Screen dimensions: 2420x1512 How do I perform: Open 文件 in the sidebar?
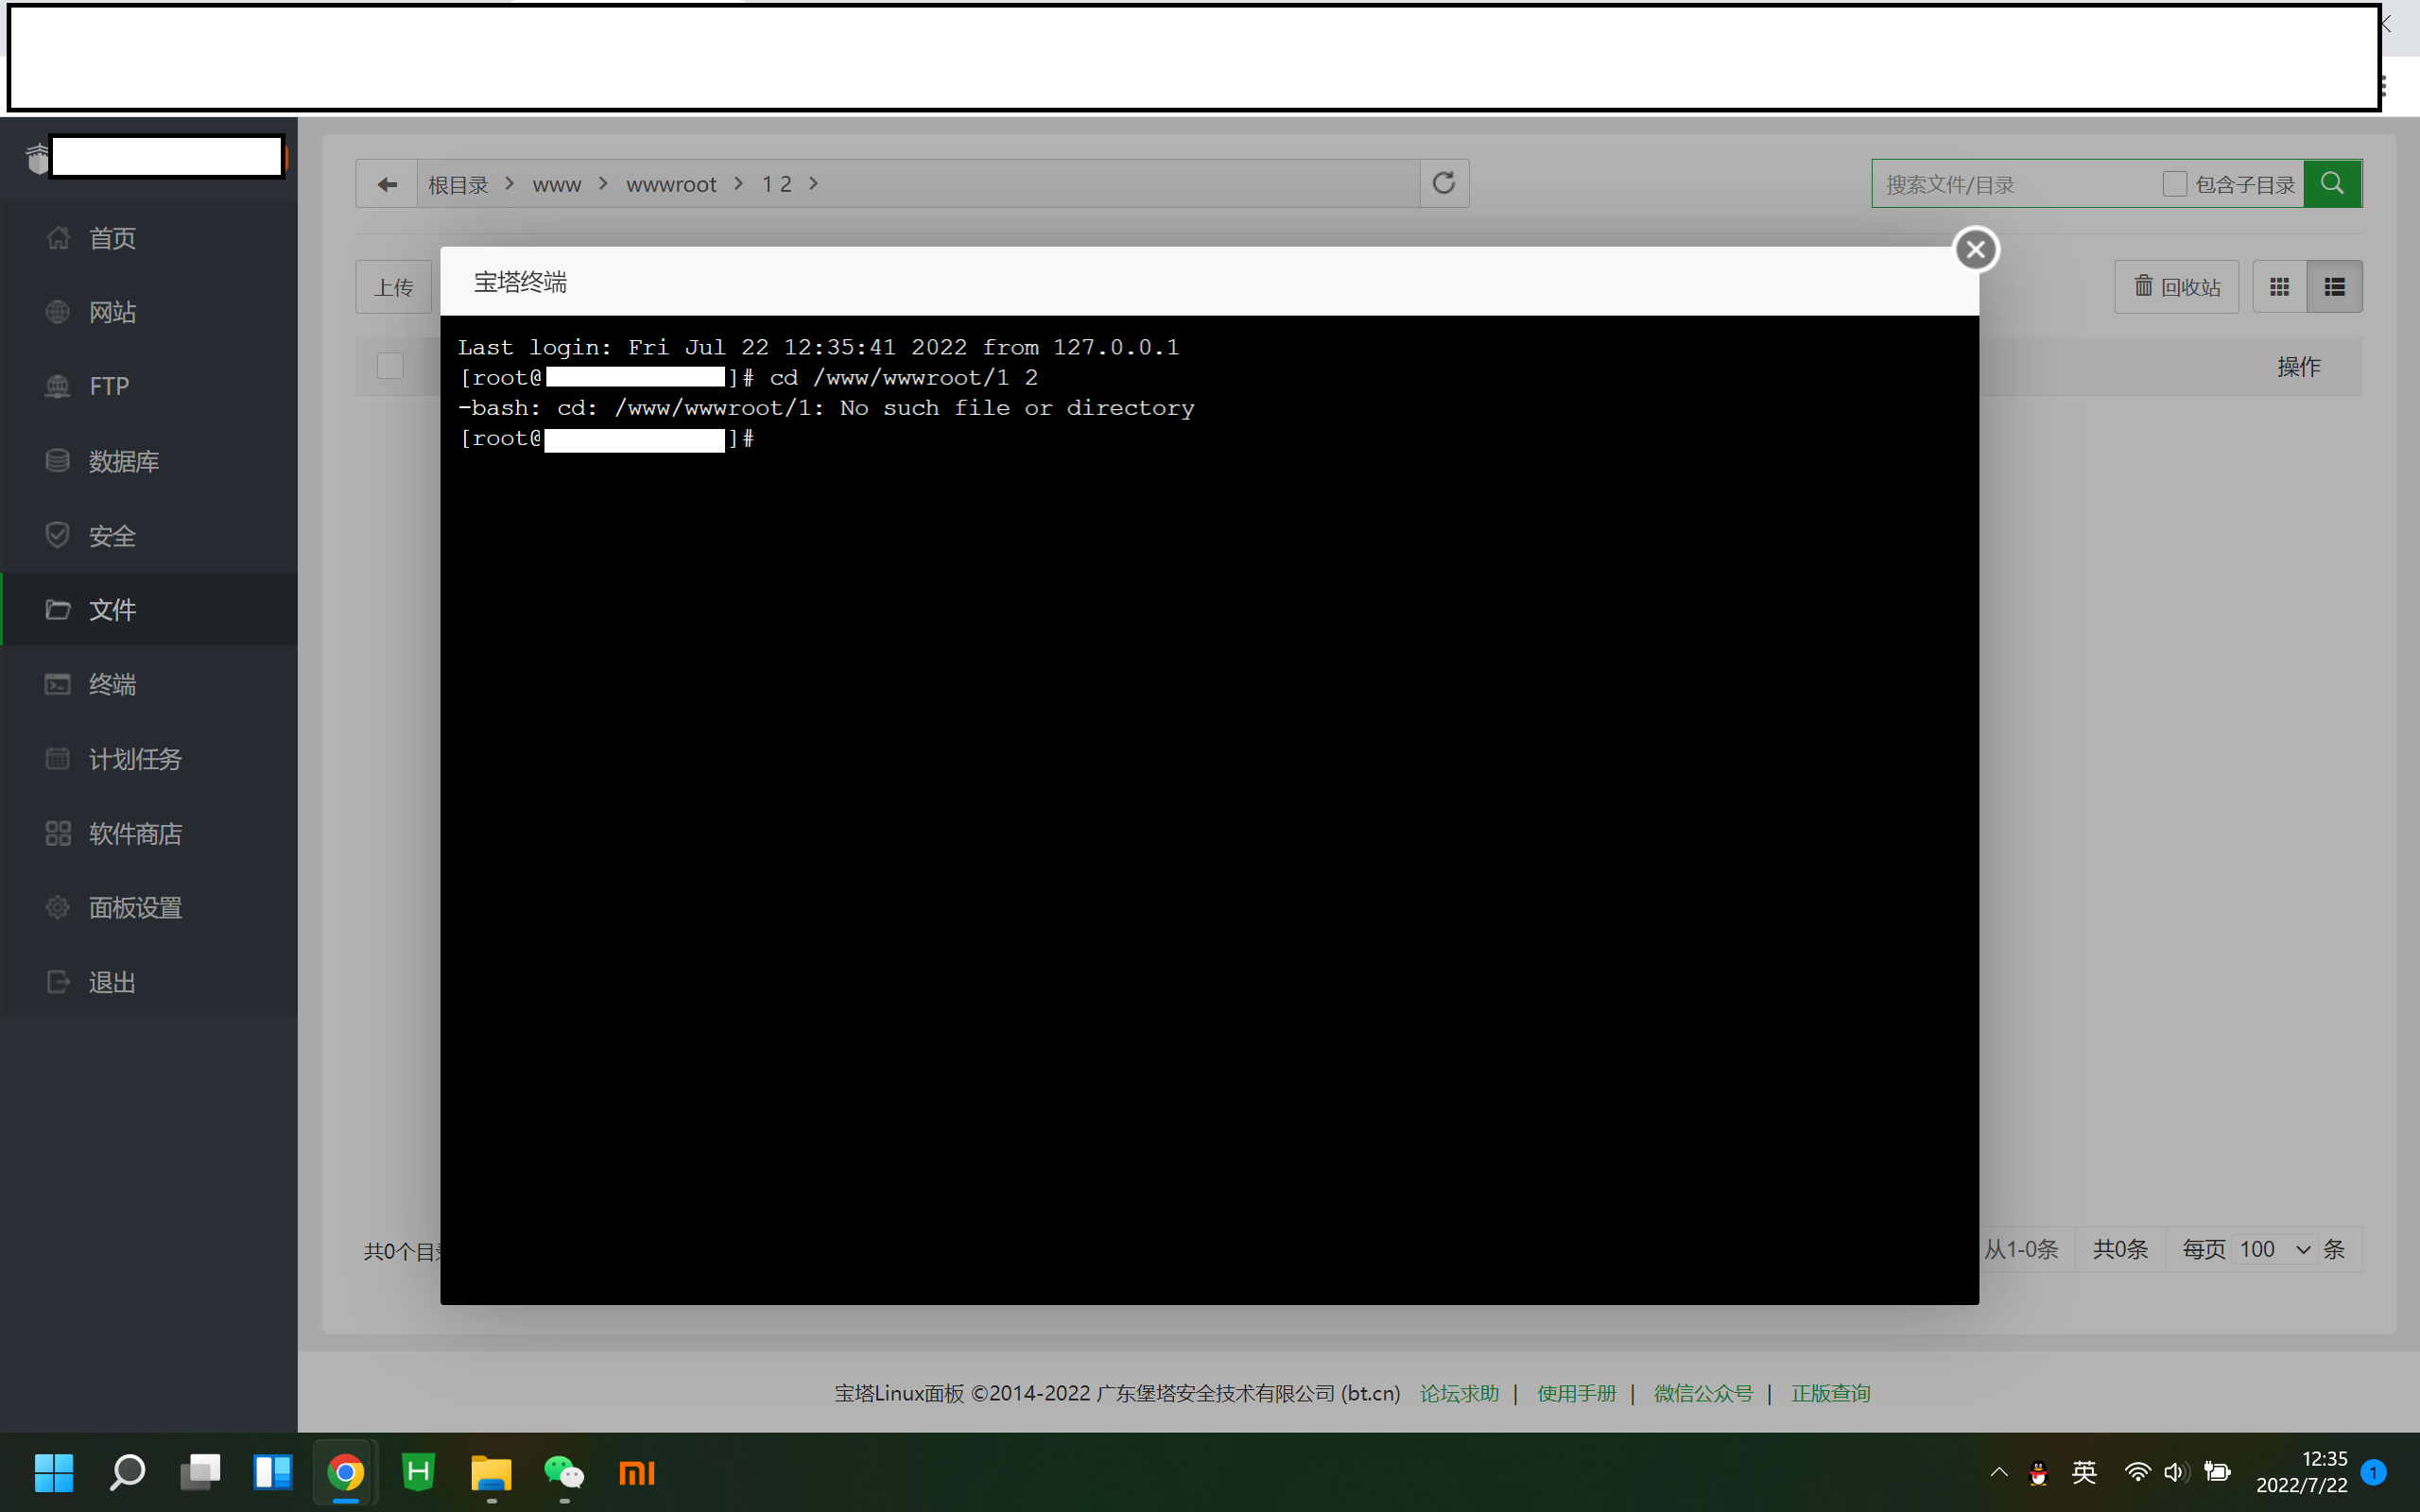[149, 609]
